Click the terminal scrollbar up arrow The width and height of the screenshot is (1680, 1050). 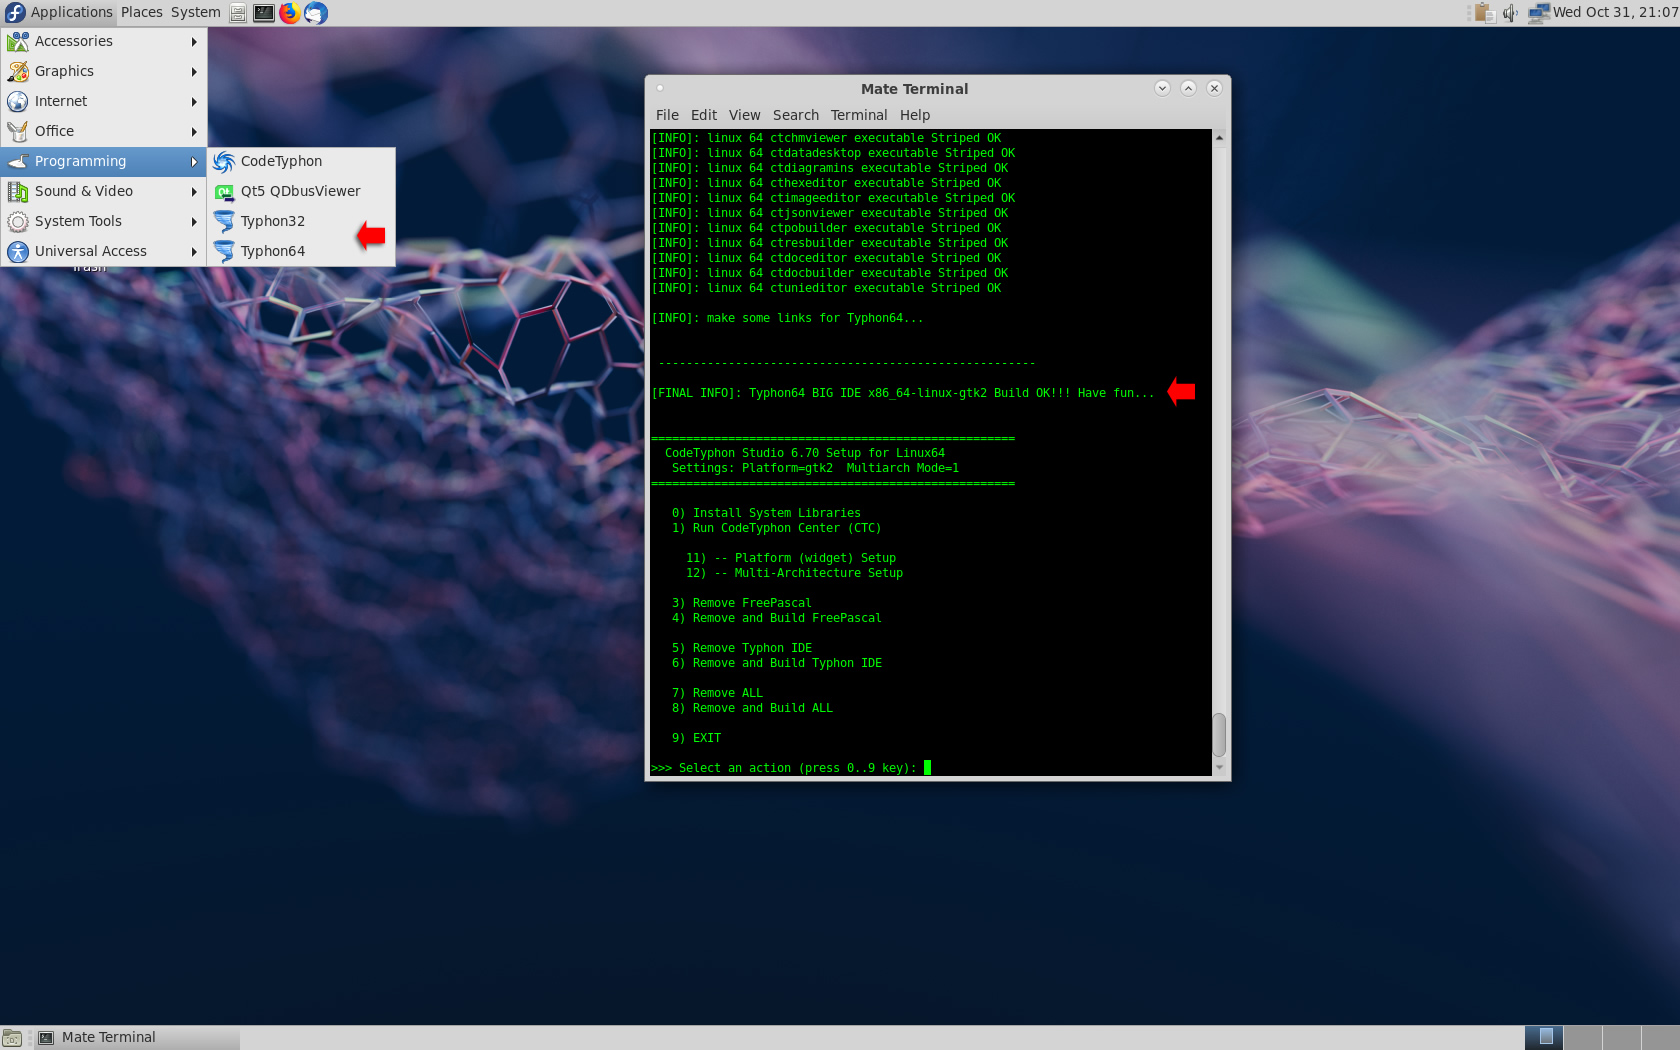[x=1219, y=138]
